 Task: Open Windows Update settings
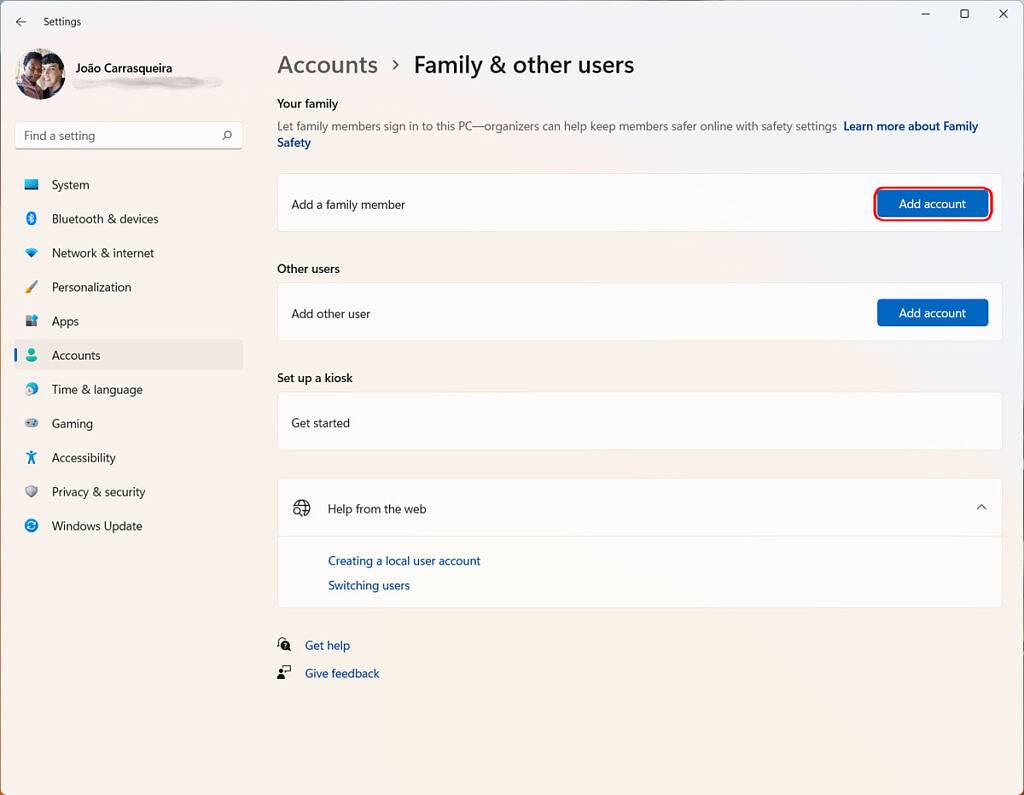33,525
